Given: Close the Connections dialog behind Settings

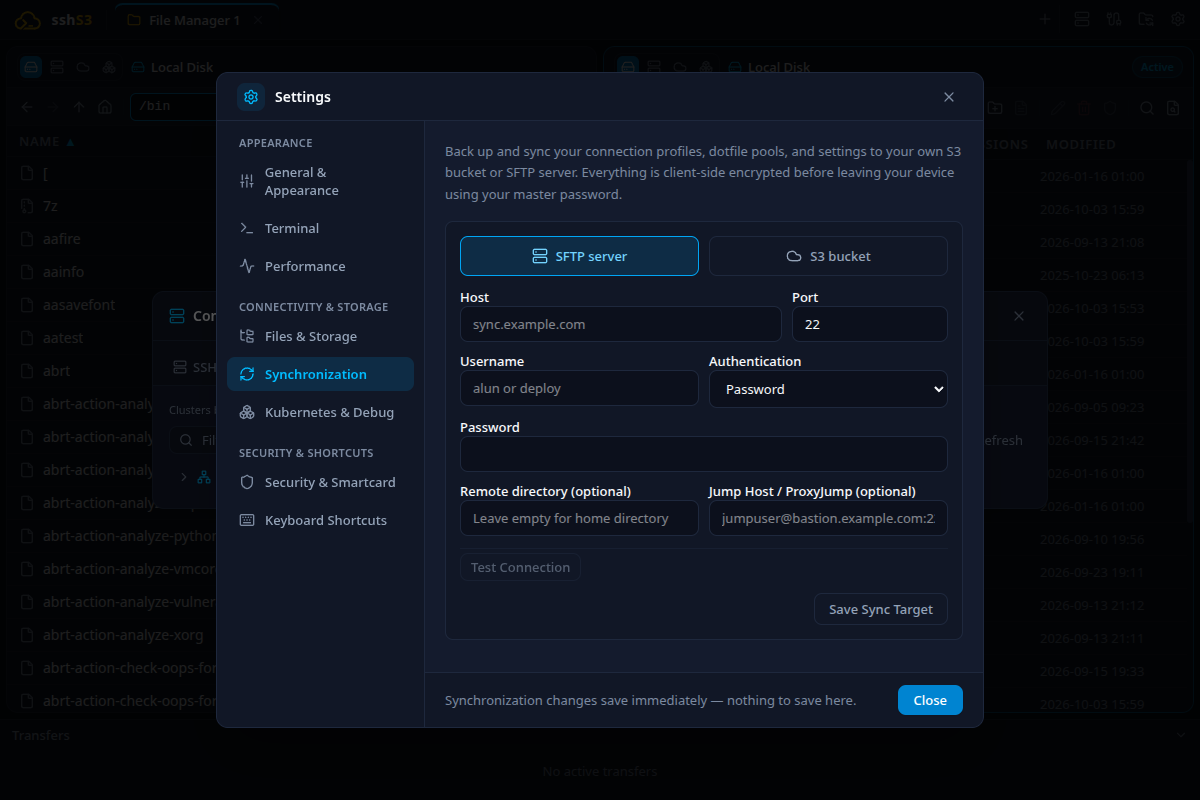Looking at the screenshot, I should (x=1019, y=316).
